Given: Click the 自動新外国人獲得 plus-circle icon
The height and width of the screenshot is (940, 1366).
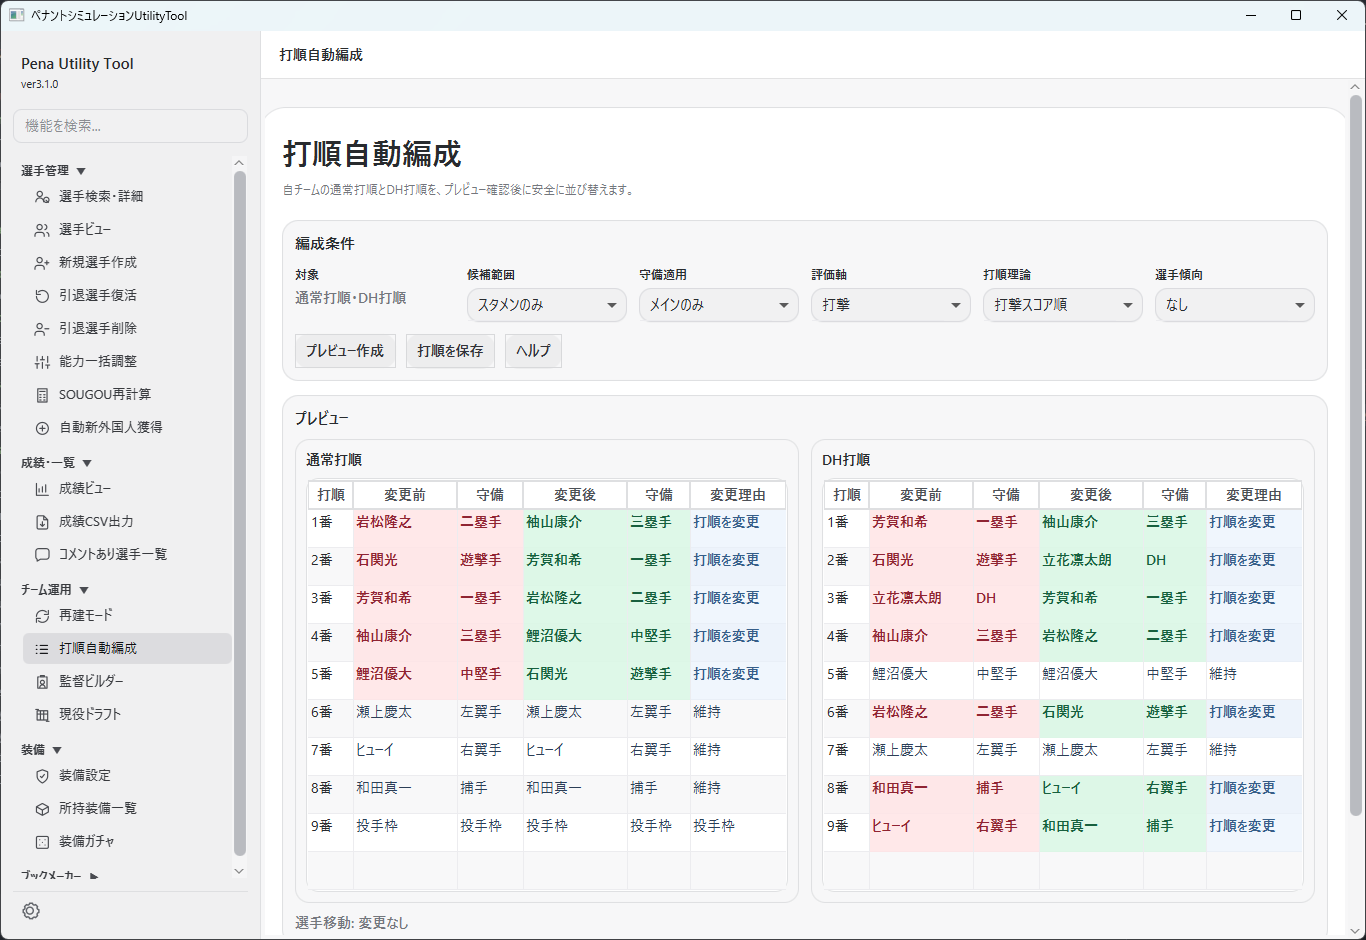Looking at the screenshot, I should pos(42,428).
